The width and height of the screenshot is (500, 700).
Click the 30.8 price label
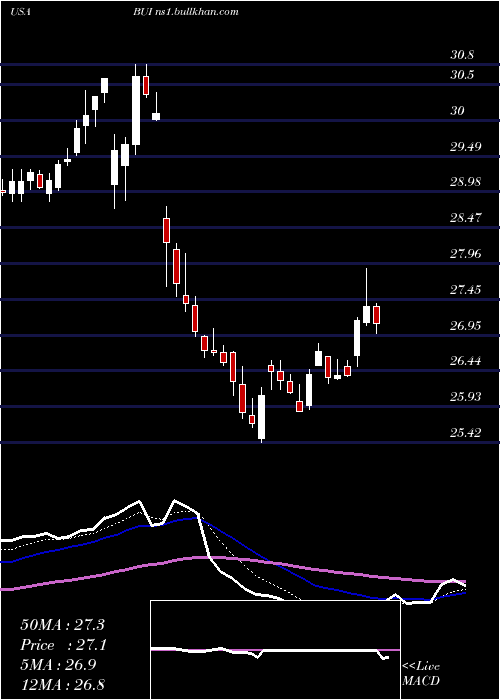click(462, 56)
